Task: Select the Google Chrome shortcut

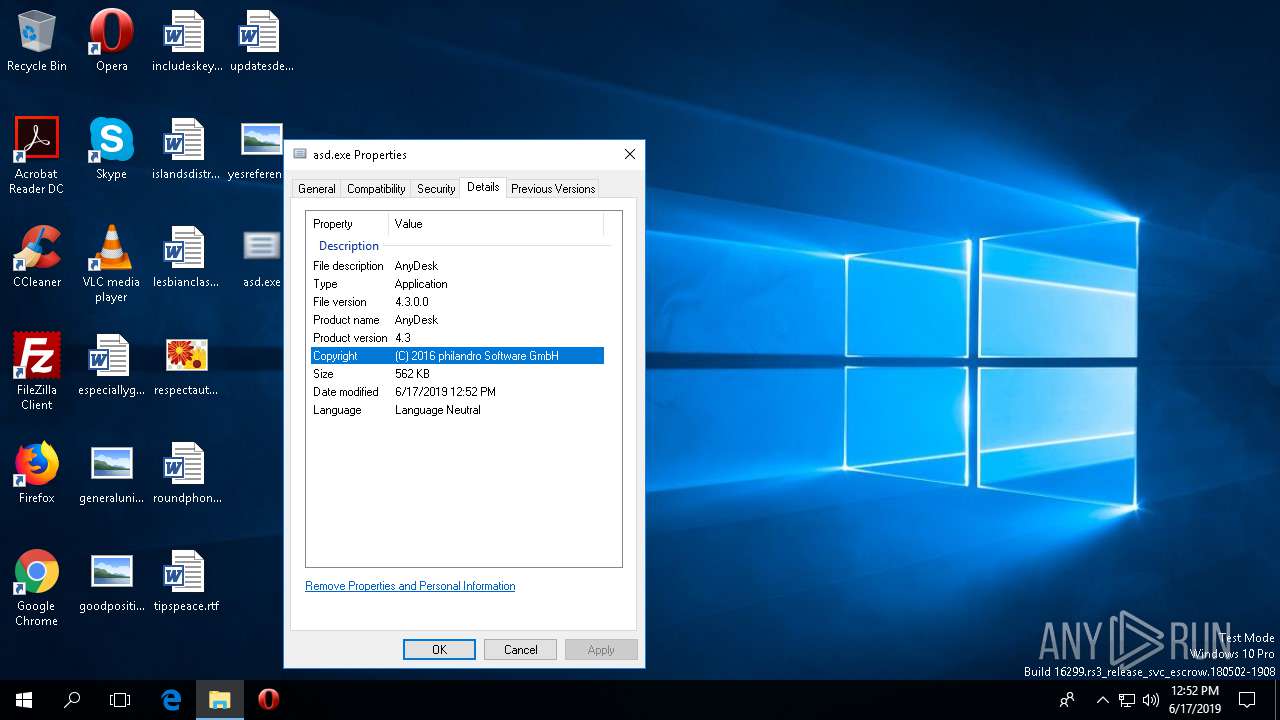Action: click(x=37, y=588)
